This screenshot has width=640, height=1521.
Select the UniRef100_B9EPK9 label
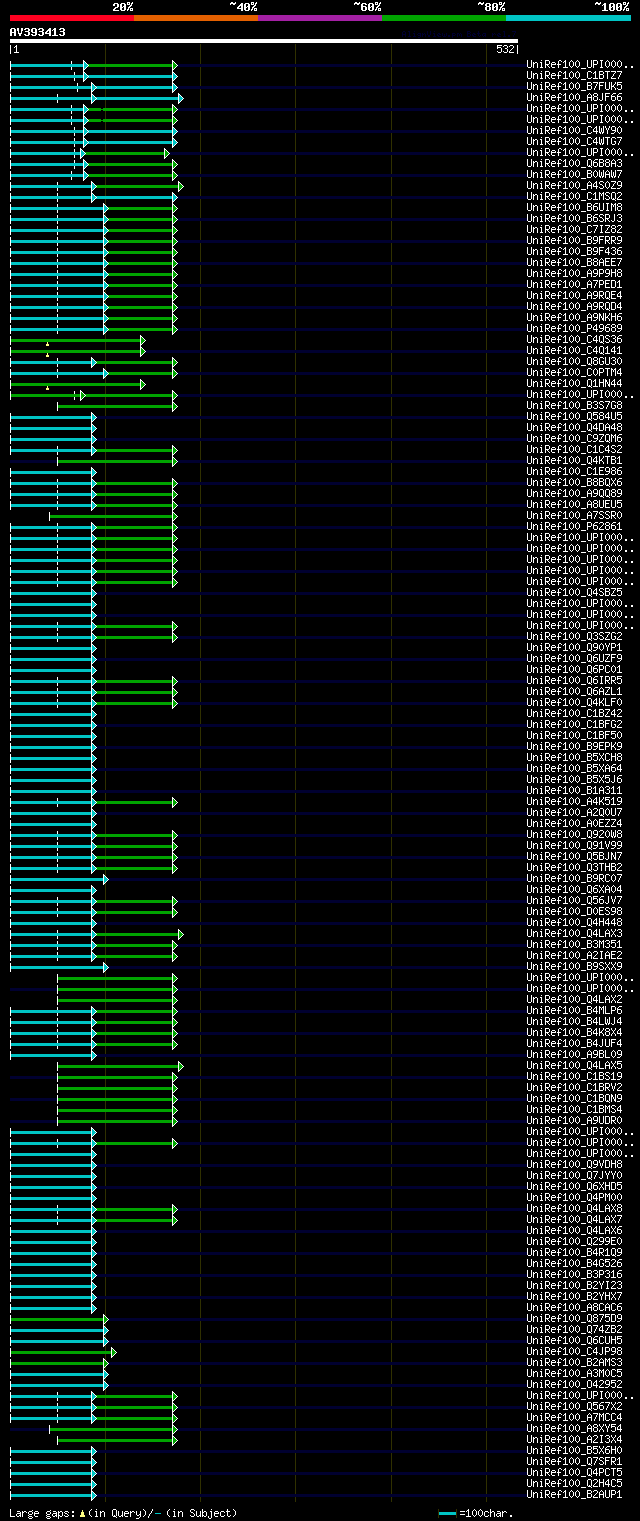click(x=575, y=746)
